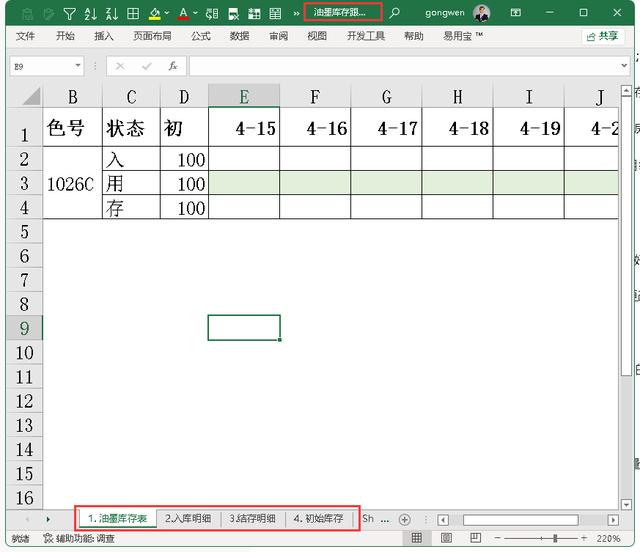This screenshot has height=552, width=640.
Task: Expand the formula bar chevron
Action: click(624, 65)
